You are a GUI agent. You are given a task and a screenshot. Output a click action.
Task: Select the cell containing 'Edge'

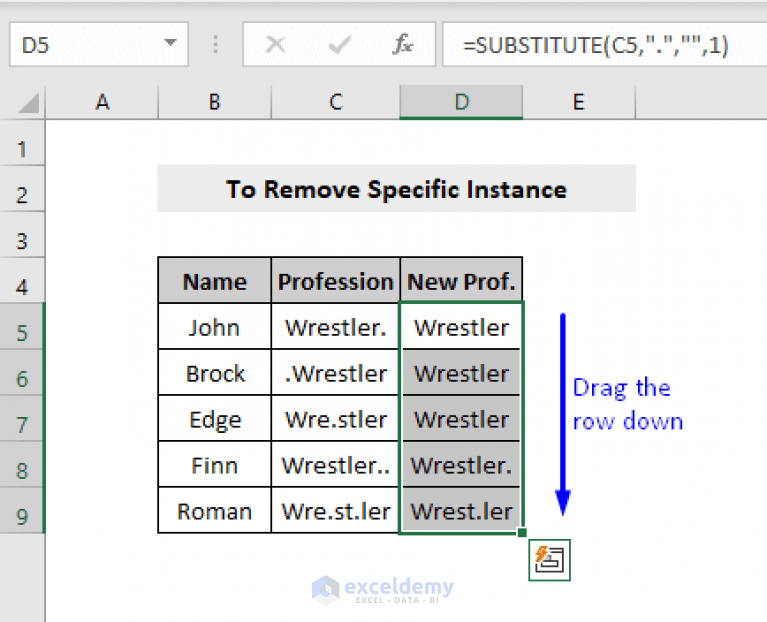click(215, 419)
